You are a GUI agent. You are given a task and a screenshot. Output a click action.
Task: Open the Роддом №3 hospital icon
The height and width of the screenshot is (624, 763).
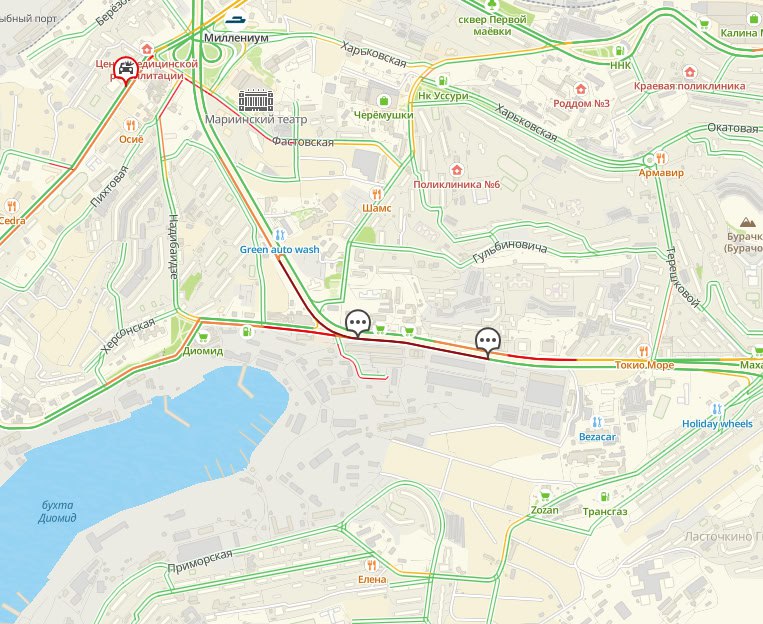[x=580, y=89]
